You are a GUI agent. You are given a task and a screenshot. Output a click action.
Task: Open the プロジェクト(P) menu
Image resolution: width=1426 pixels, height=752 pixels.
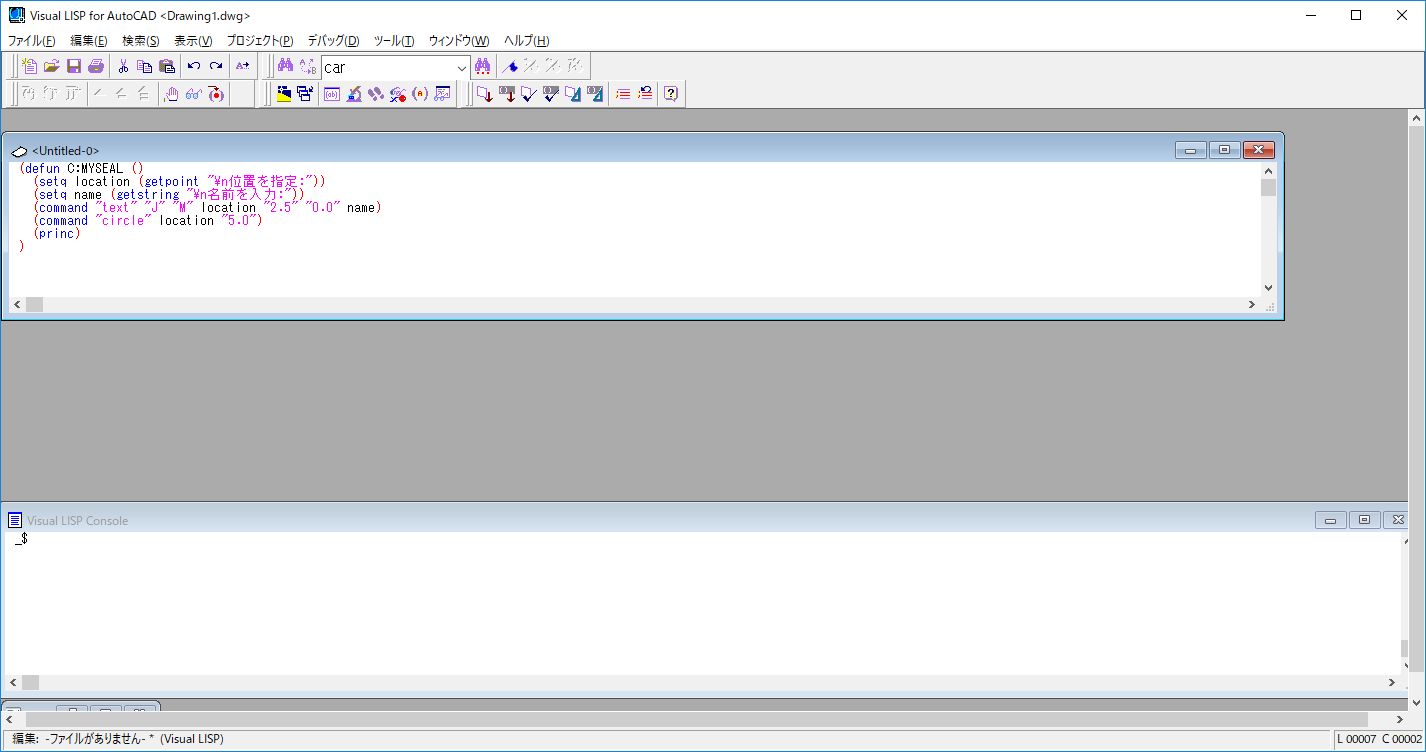pyautogui.click(x=260, y=41)
